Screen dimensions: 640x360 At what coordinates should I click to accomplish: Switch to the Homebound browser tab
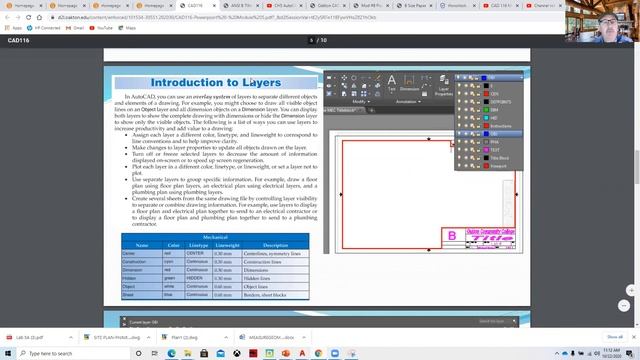[458, 6]
